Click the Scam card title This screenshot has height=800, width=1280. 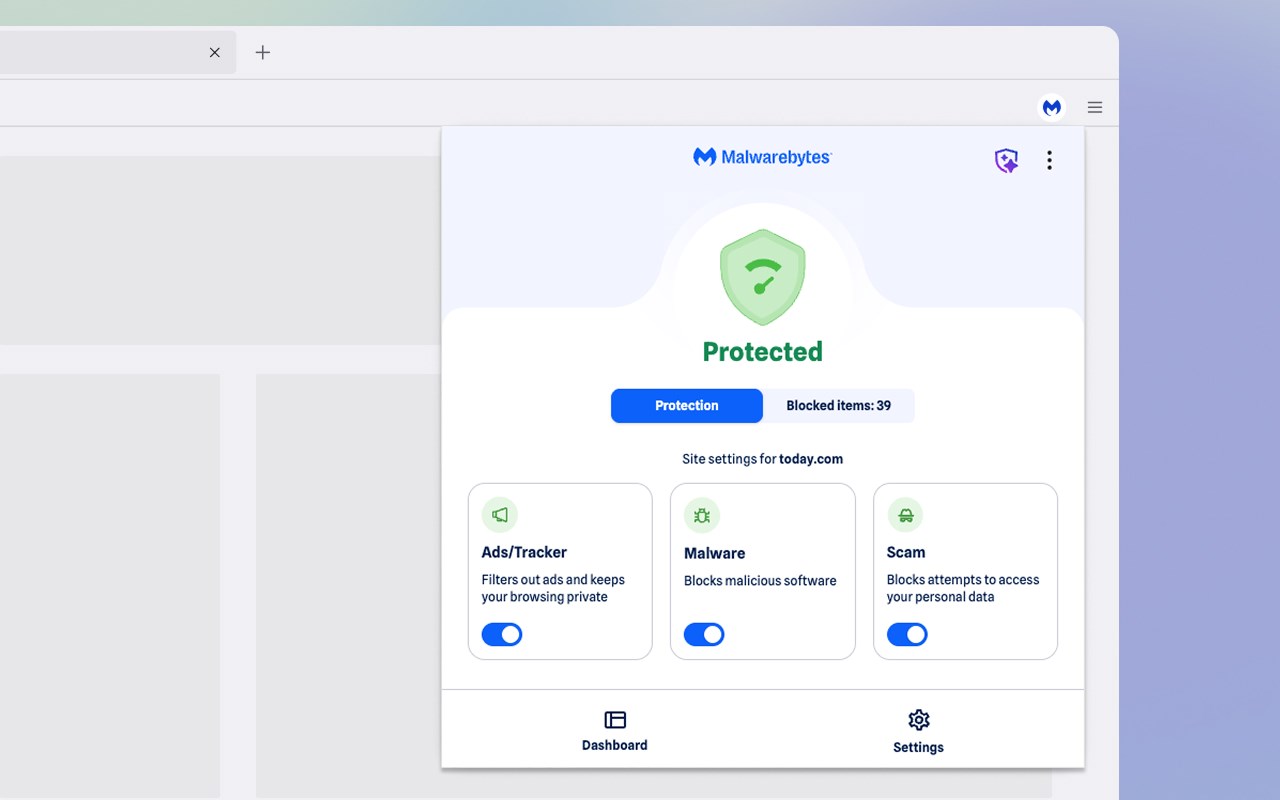[906, 552]
